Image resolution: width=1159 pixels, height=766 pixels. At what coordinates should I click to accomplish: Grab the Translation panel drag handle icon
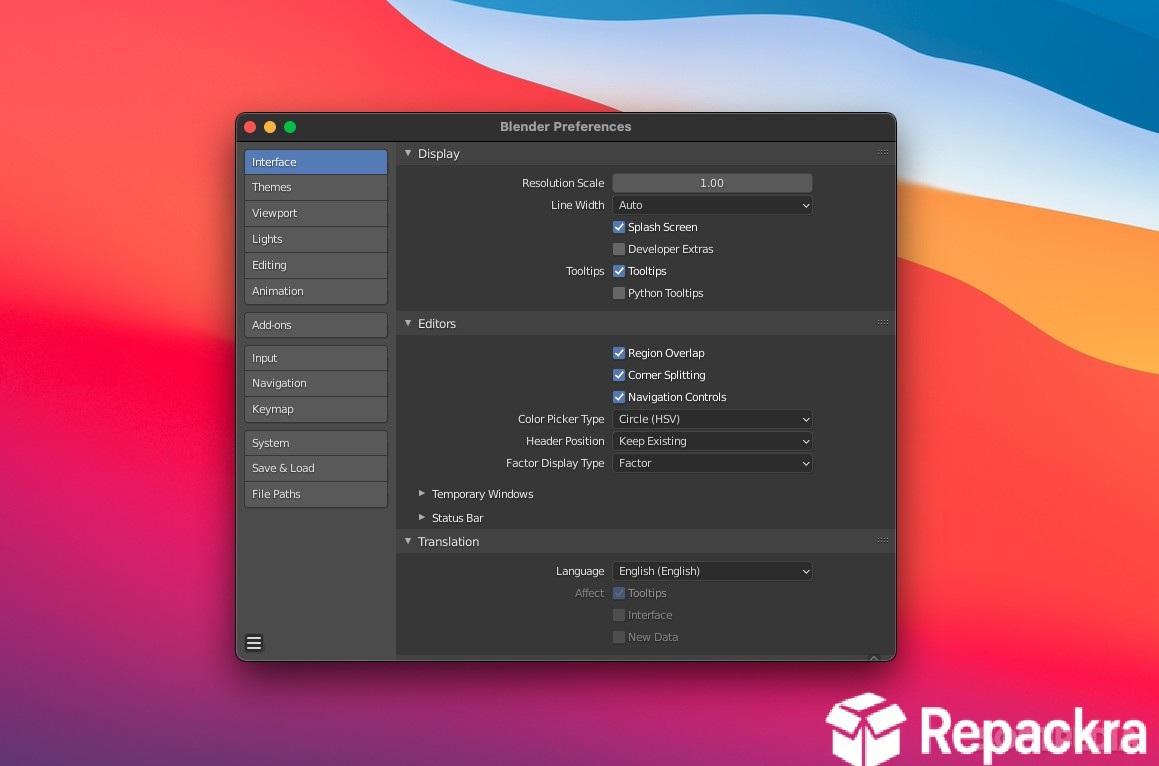click(883, 540)
